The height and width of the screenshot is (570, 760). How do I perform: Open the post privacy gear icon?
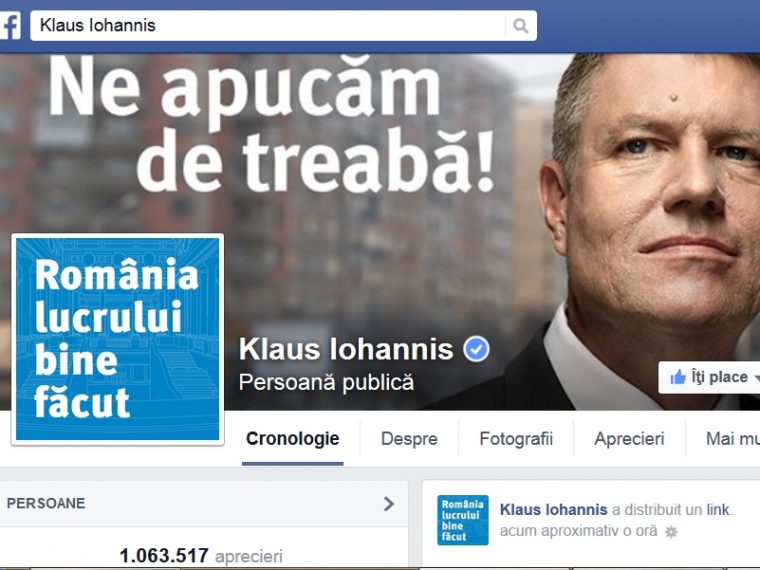tap(671, 532)
